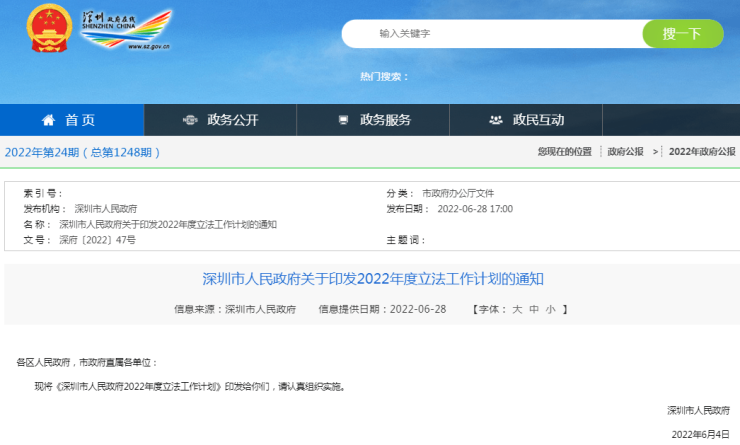Open the 政民互动 navigation tab
740x445 pixels.
tap(526, 120)
